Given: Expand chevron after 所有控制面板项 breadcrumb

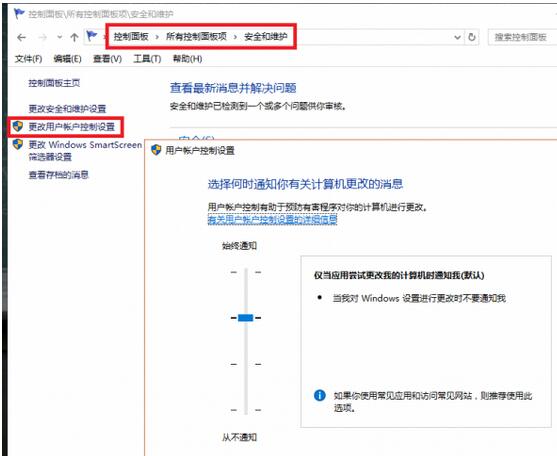Looking at the screenshot, I should (x=235, y=37).
